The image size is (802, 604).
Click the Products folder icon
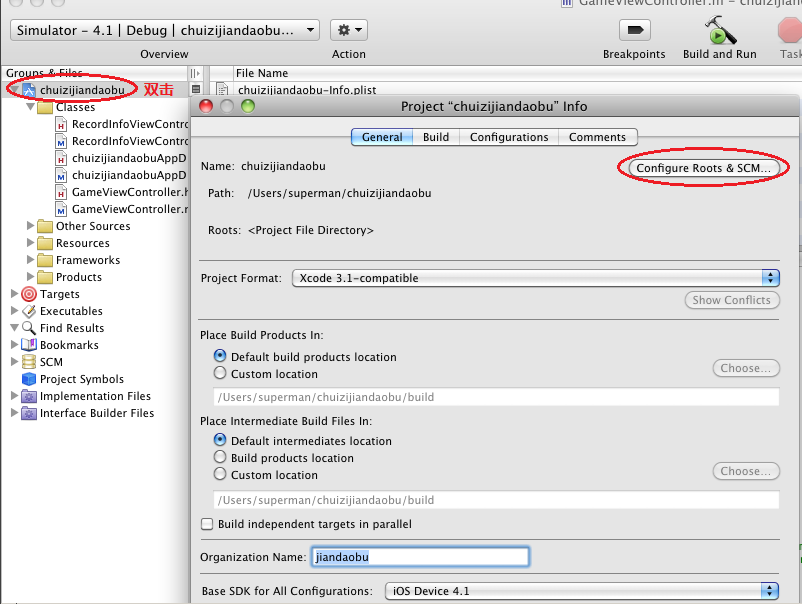[x=45, y=277]
